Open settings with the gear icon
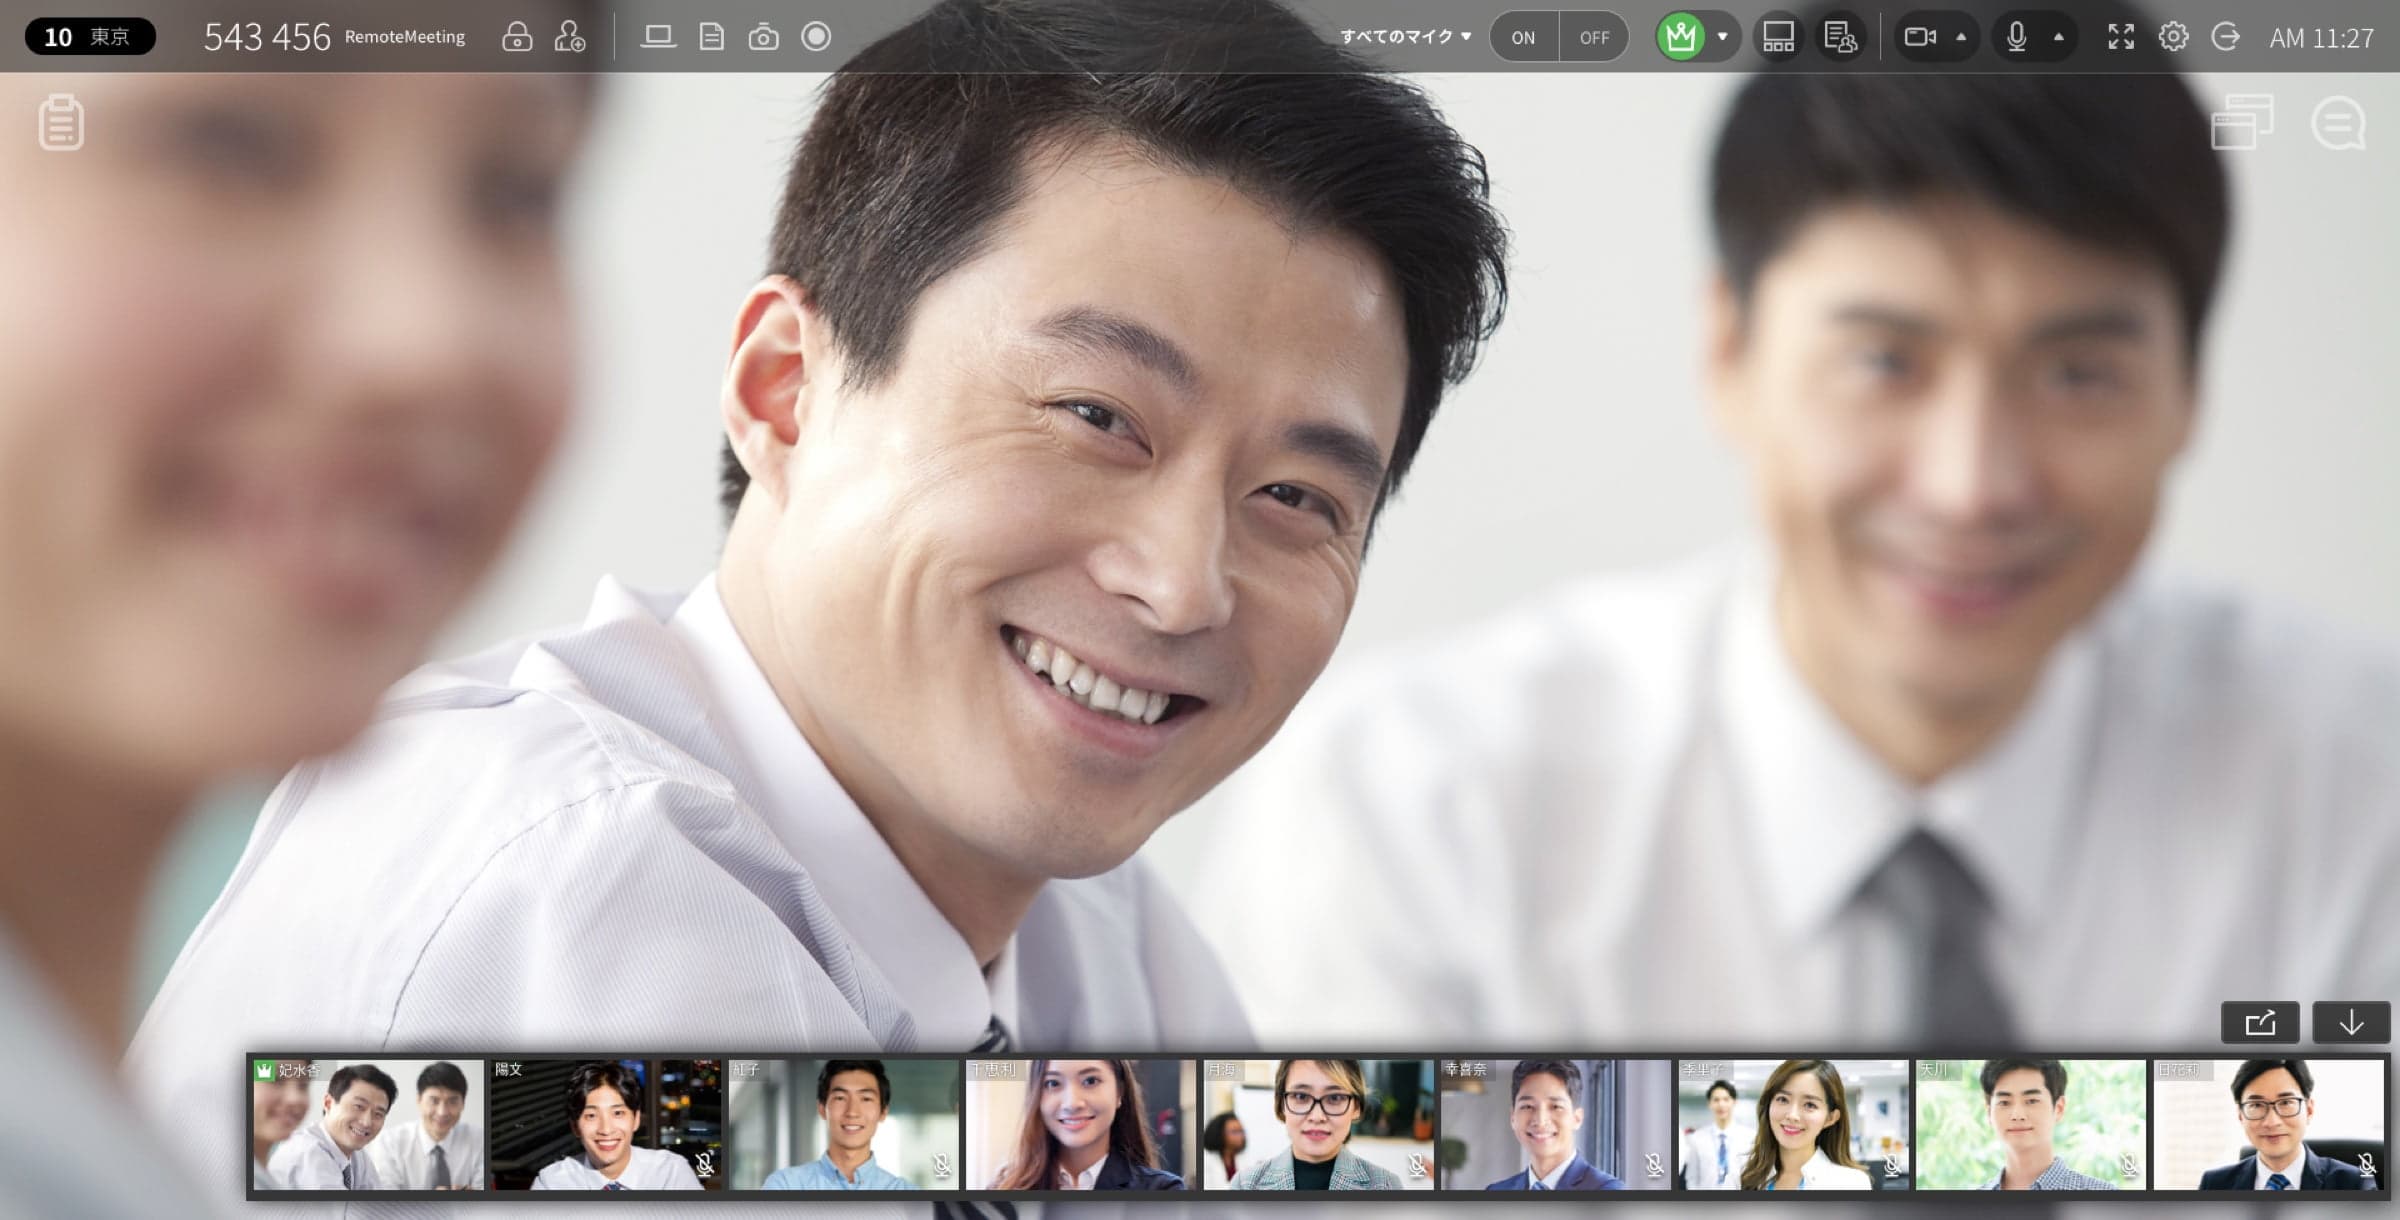The height and width of the screenshot is (1220, 2400). click(x=2173, y=37)
